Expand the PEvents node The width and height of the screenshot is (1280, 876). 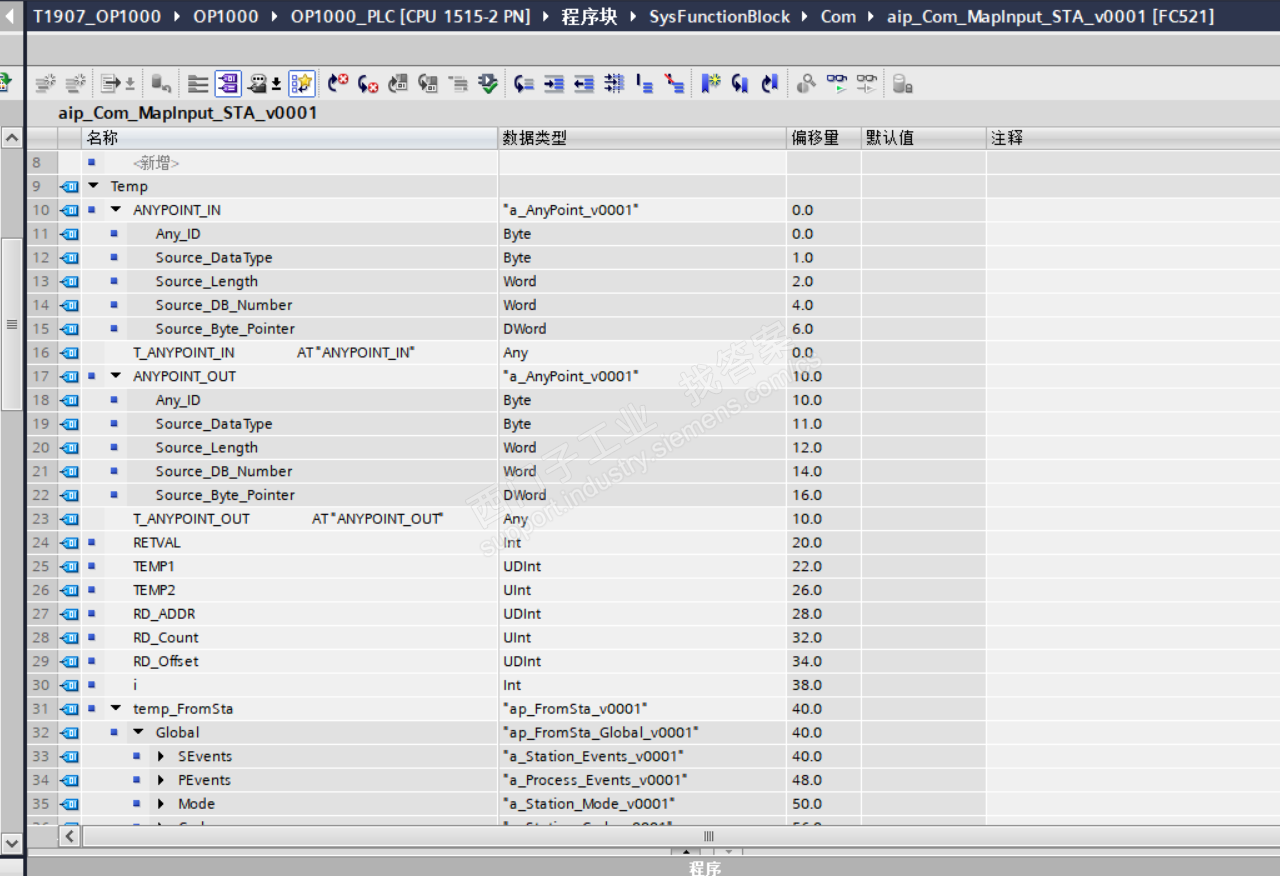pyautogui.click(x=161, y=780)
